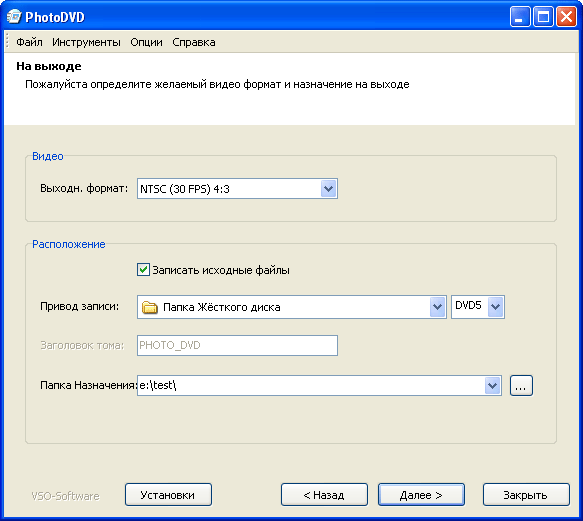
Task: Click the PhotoDVD title bar icon
Action: [x=14, y=17]
